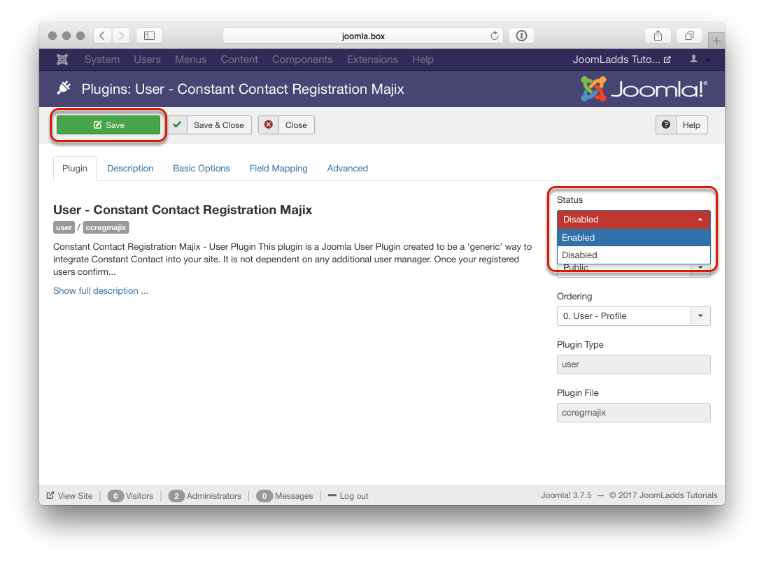
Task: Click the Close button label
Action: pyautogui.click(x=296, y=125)
